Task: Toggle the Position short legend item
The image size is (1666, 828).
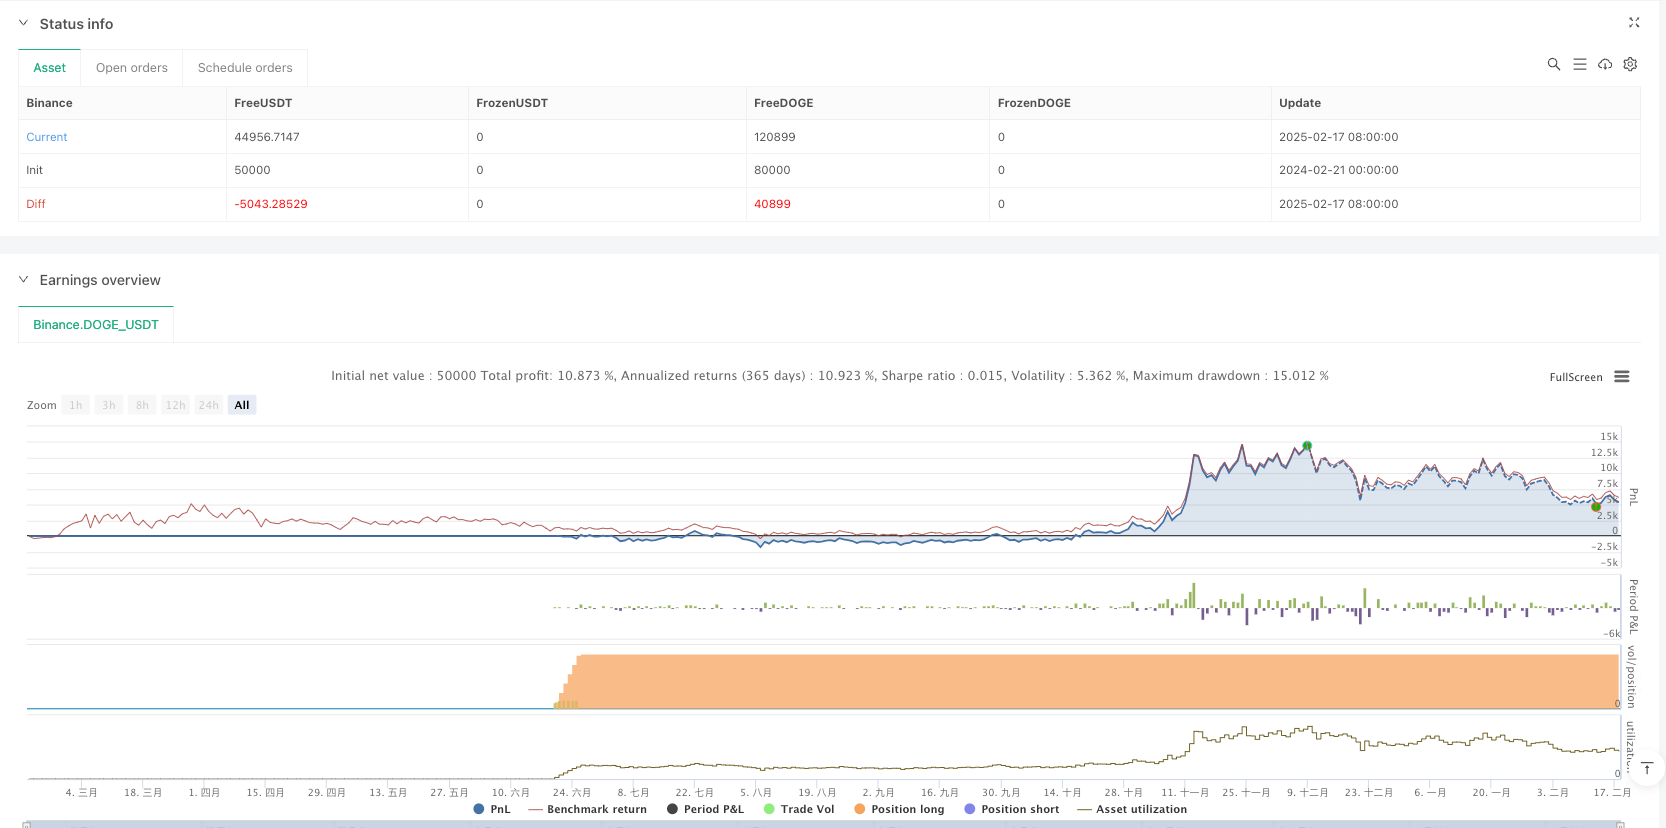Action: pos(1011,809)
